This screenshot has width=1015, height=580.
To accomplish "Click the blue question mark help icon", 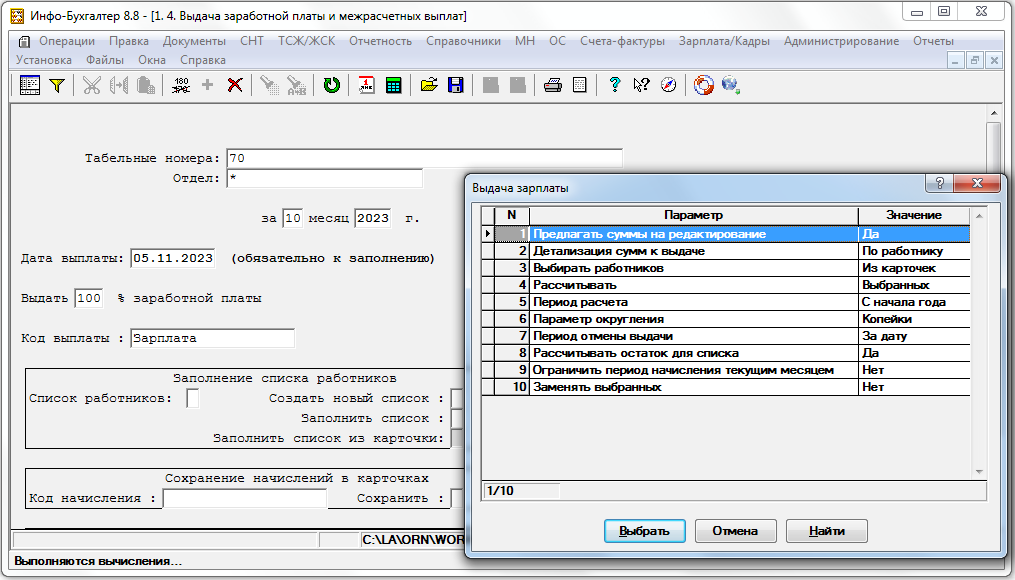I will click(x=614, y=85).
